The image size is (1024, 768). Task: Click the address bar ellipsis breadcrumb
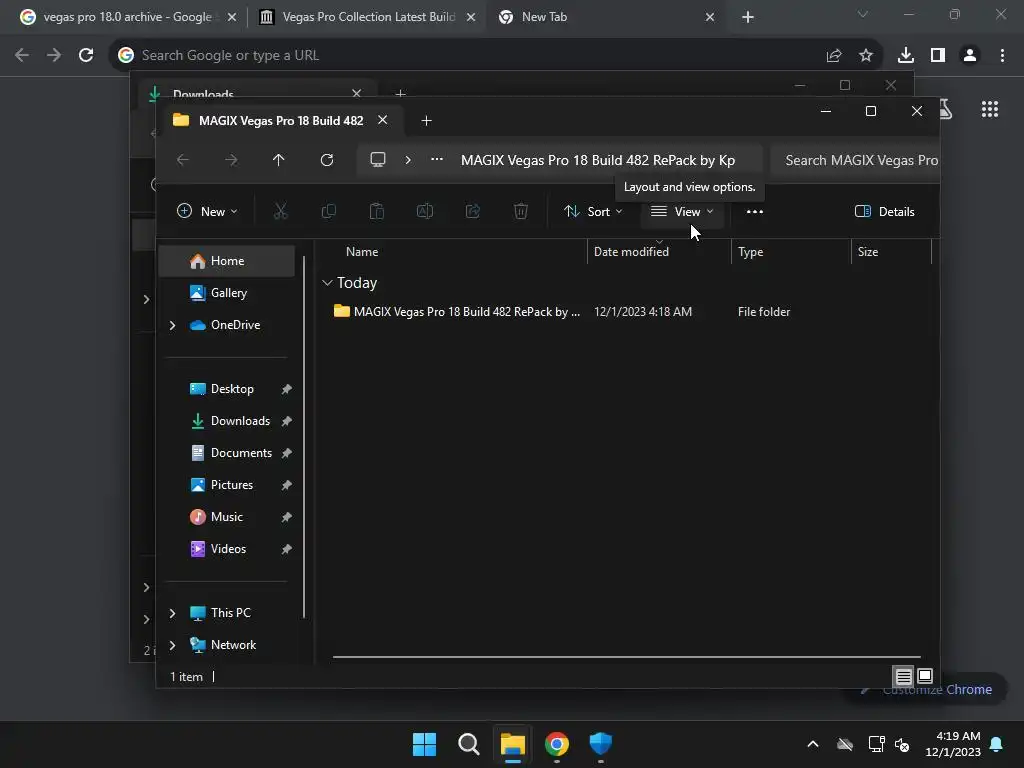pos(437,160)
